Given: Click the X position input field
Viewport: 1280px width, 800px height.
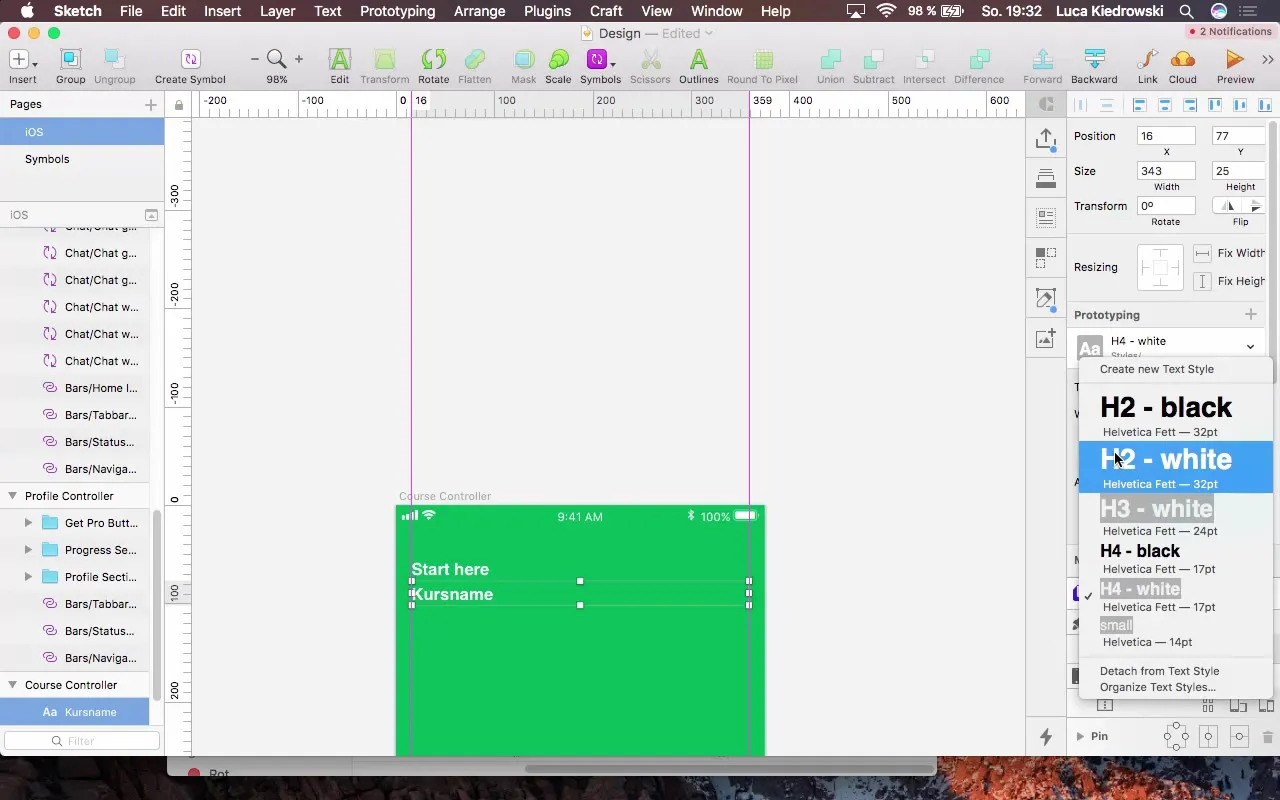Looking at the screenshot, I should (1166, 136).
